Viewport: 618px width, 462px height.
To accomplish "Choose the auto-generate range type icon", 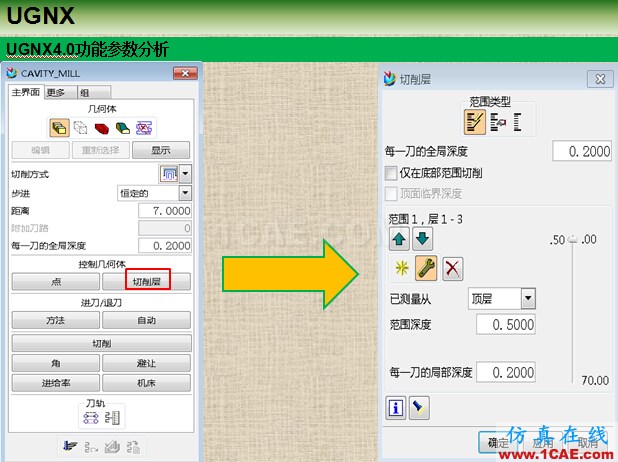I will (475, 122).
